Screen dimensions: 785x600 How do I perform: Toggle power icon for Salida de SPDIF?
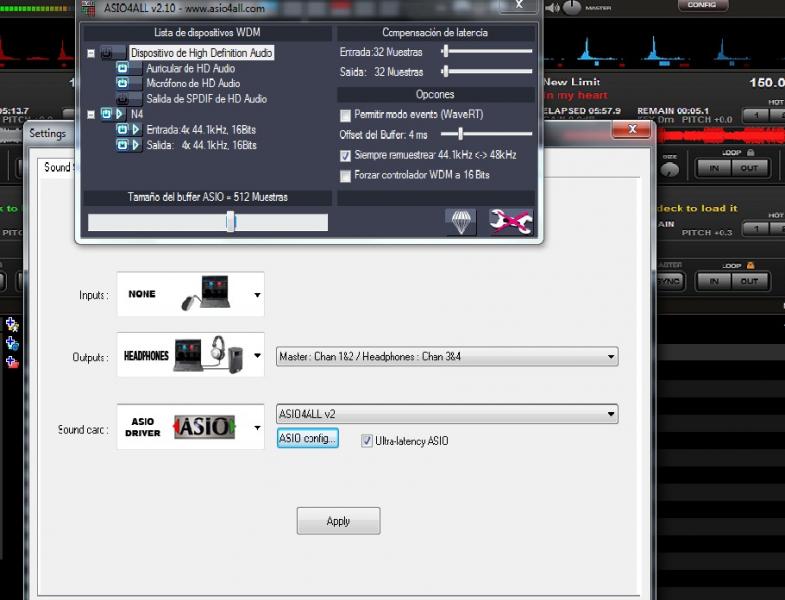pyautogui.click(x=123, y=99)
